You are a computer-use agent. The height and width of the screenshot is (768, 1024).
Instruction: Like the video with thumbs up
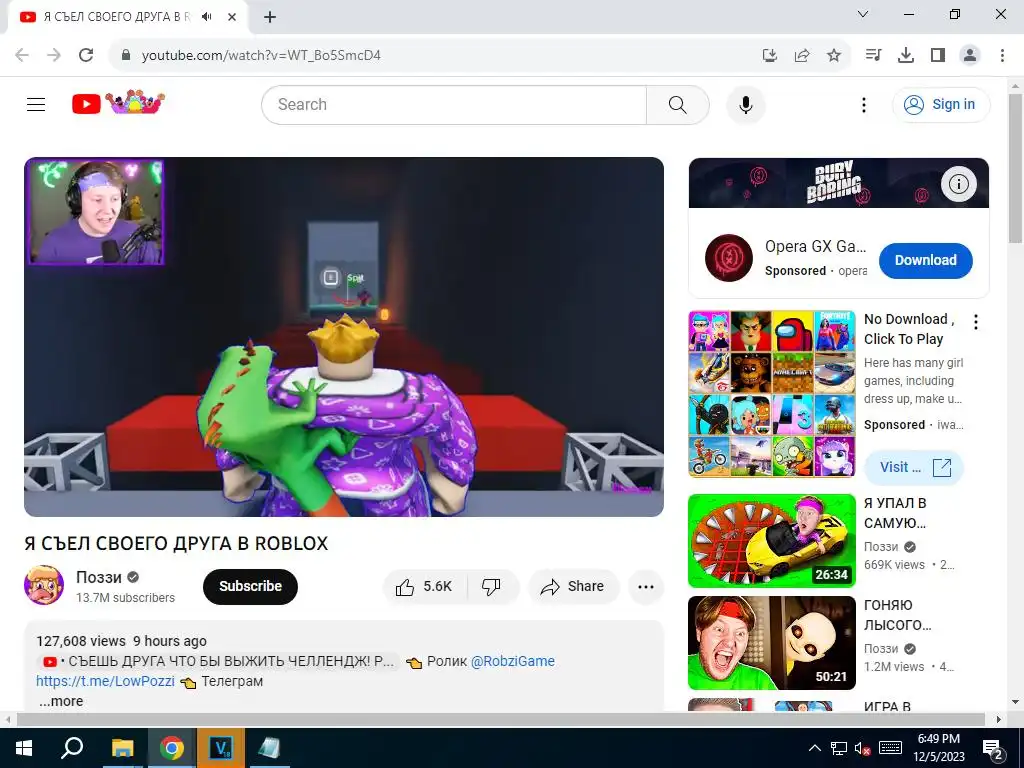tap(424, 586)
